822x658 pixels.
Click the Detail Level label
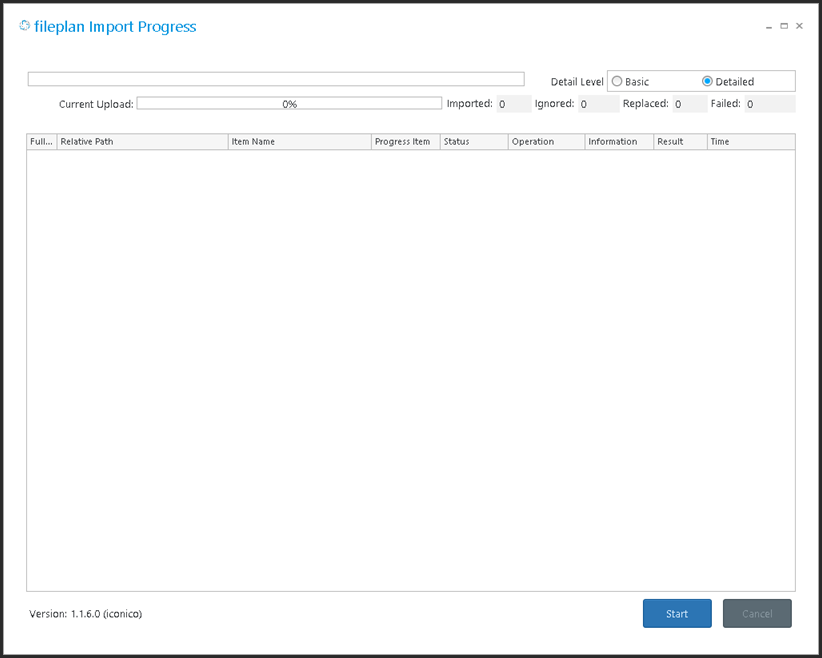[577, 82]
